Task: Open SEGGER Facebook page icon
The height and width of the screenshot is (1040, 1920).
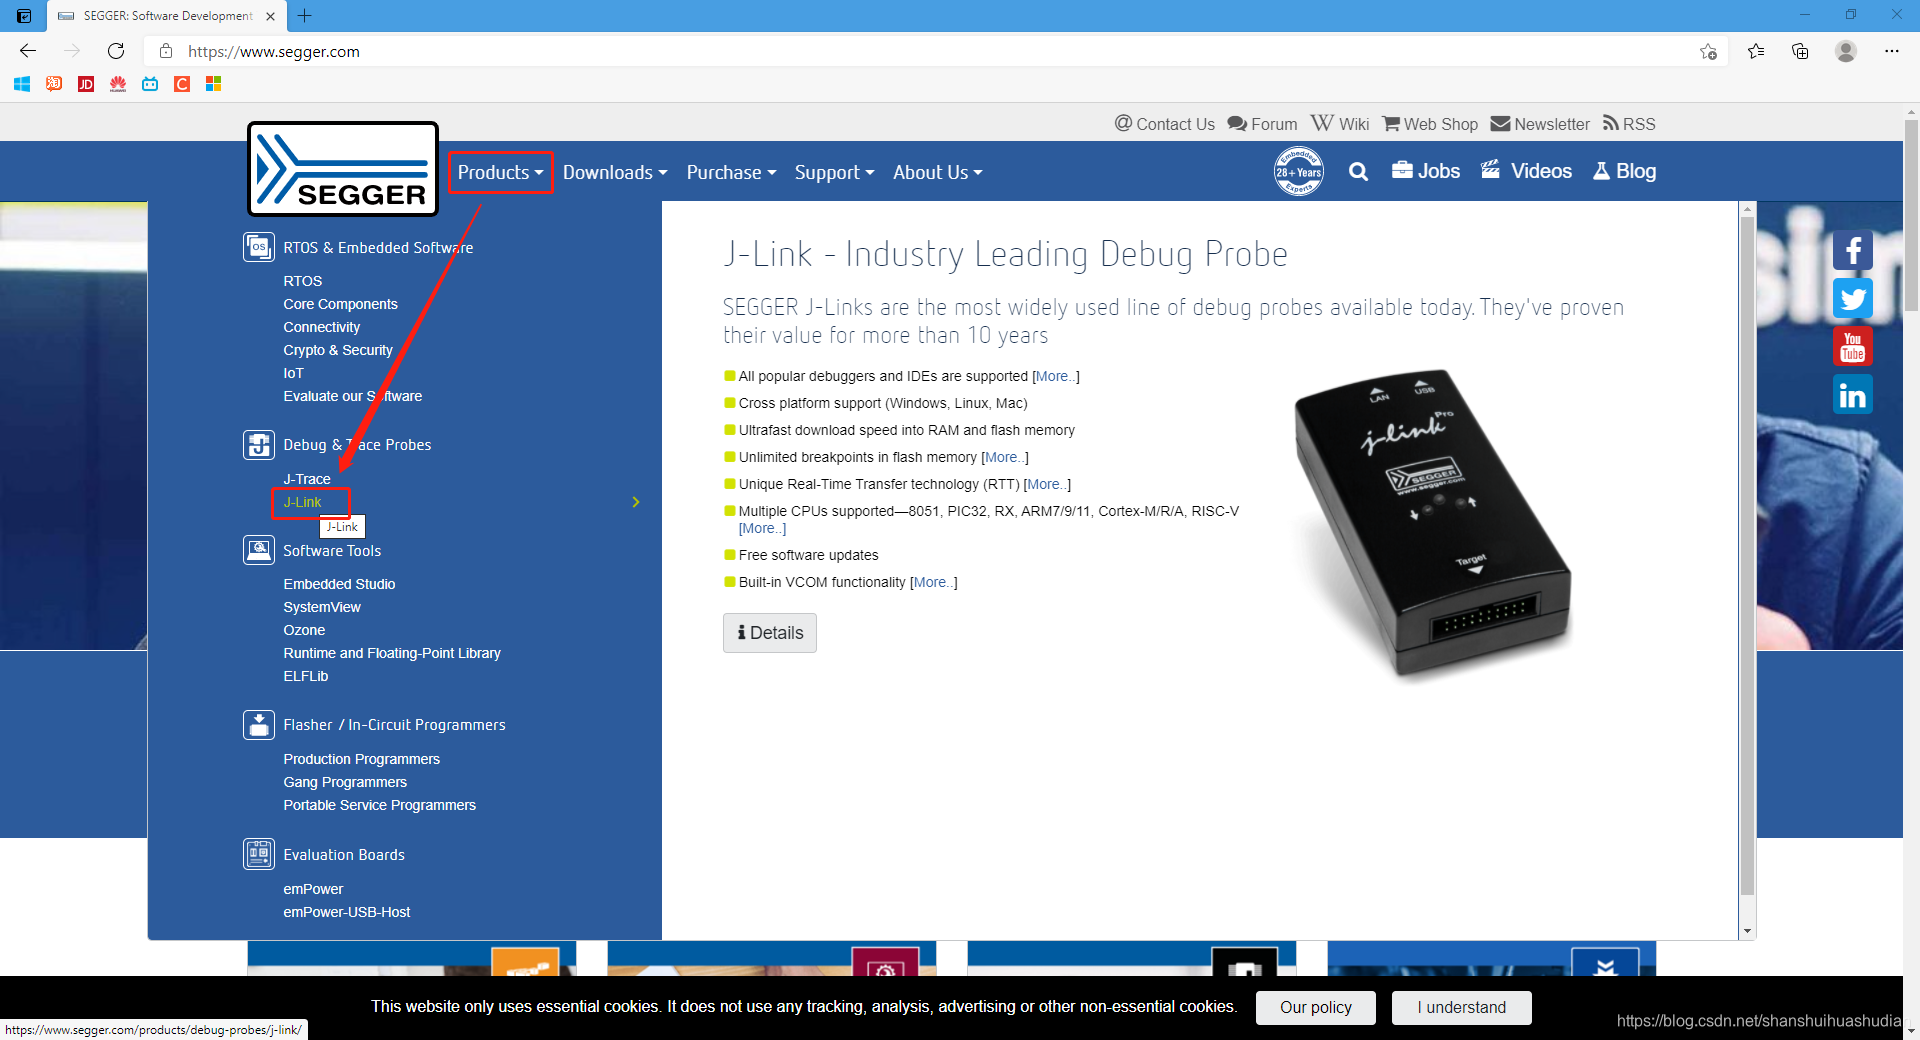Action: coord(1852,250)
